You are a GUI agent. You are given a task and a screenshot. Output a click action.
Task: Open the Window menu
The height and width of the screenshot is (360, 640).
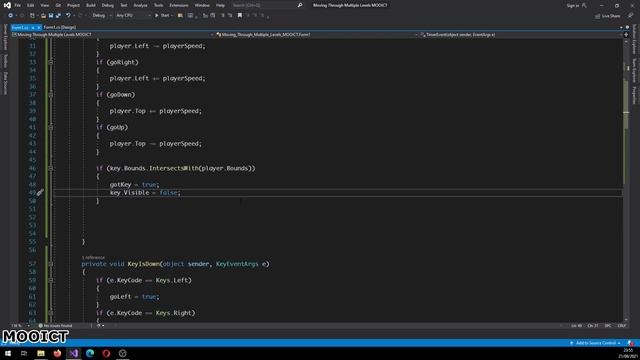point(202,5)
